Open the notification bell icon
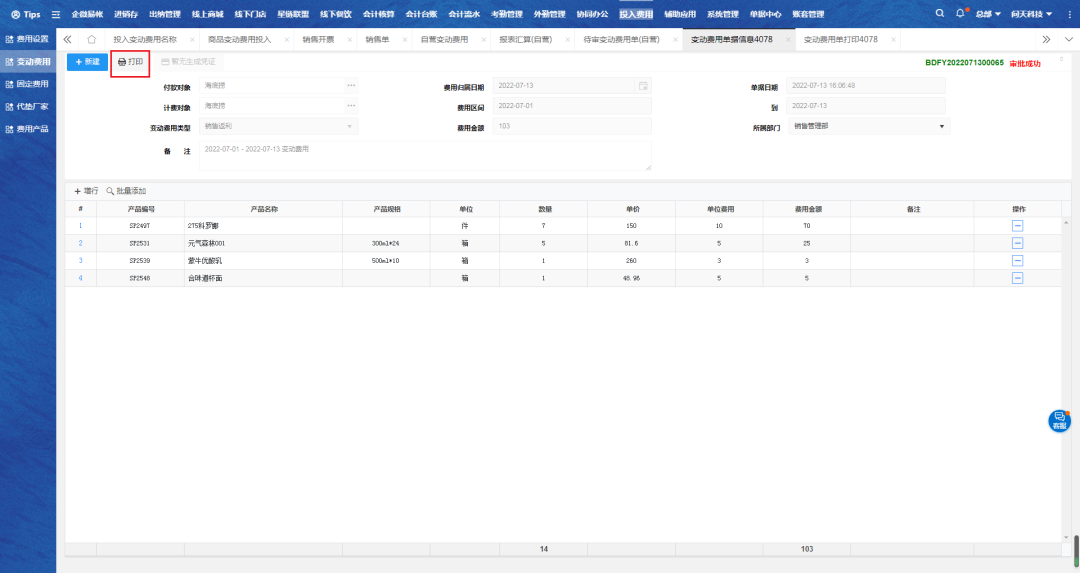This screenshot has height=573, width=1080. point(960,14)
